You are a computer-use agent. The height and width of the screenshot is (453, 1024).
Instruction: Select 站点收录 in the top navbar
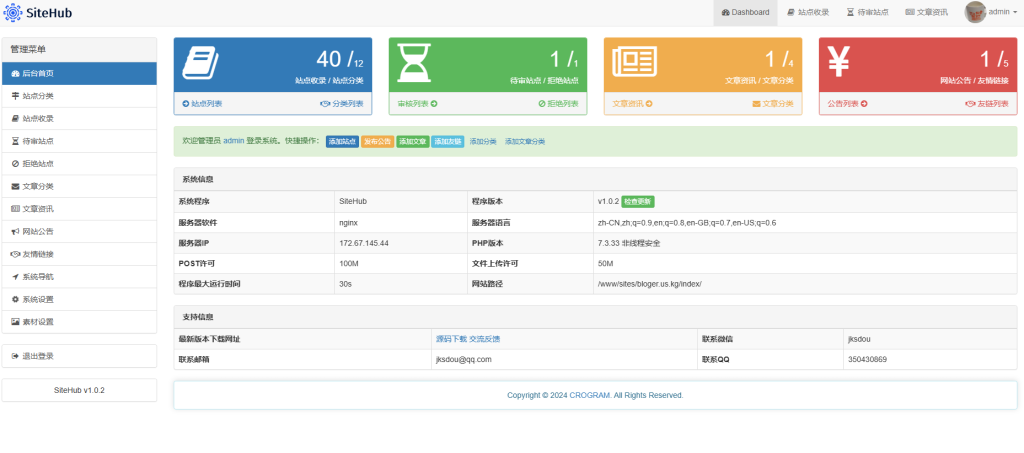tap(808, 12)
